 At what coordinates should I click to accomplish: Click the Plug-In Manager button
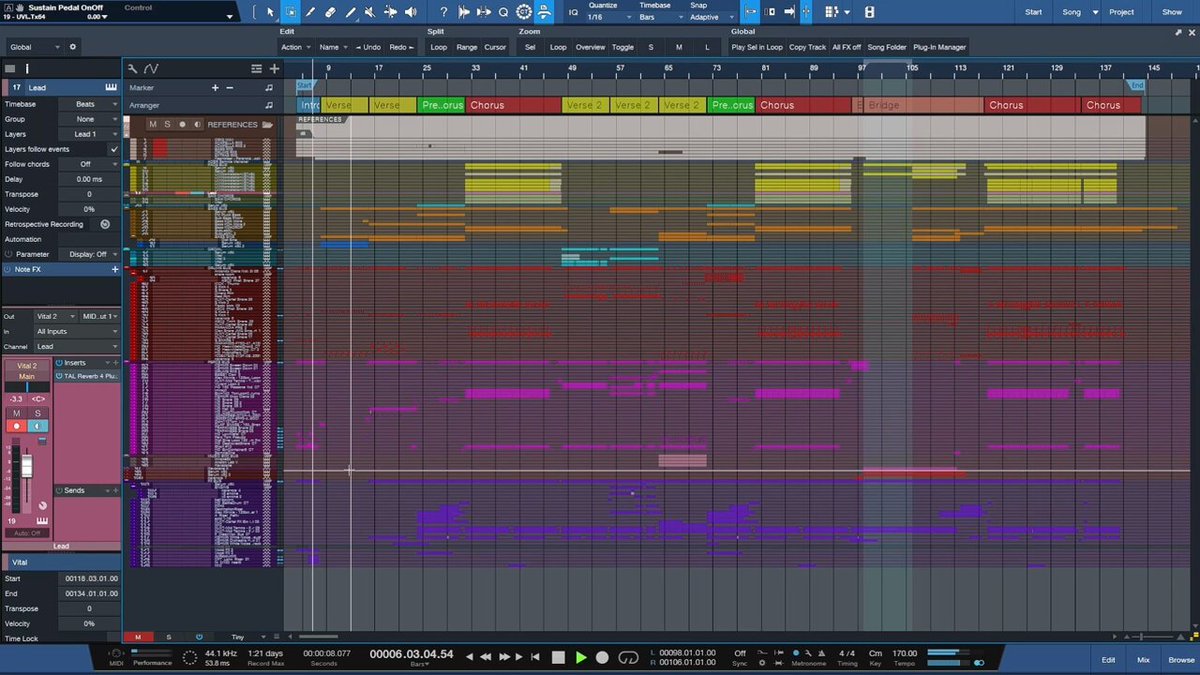(940, 47)
